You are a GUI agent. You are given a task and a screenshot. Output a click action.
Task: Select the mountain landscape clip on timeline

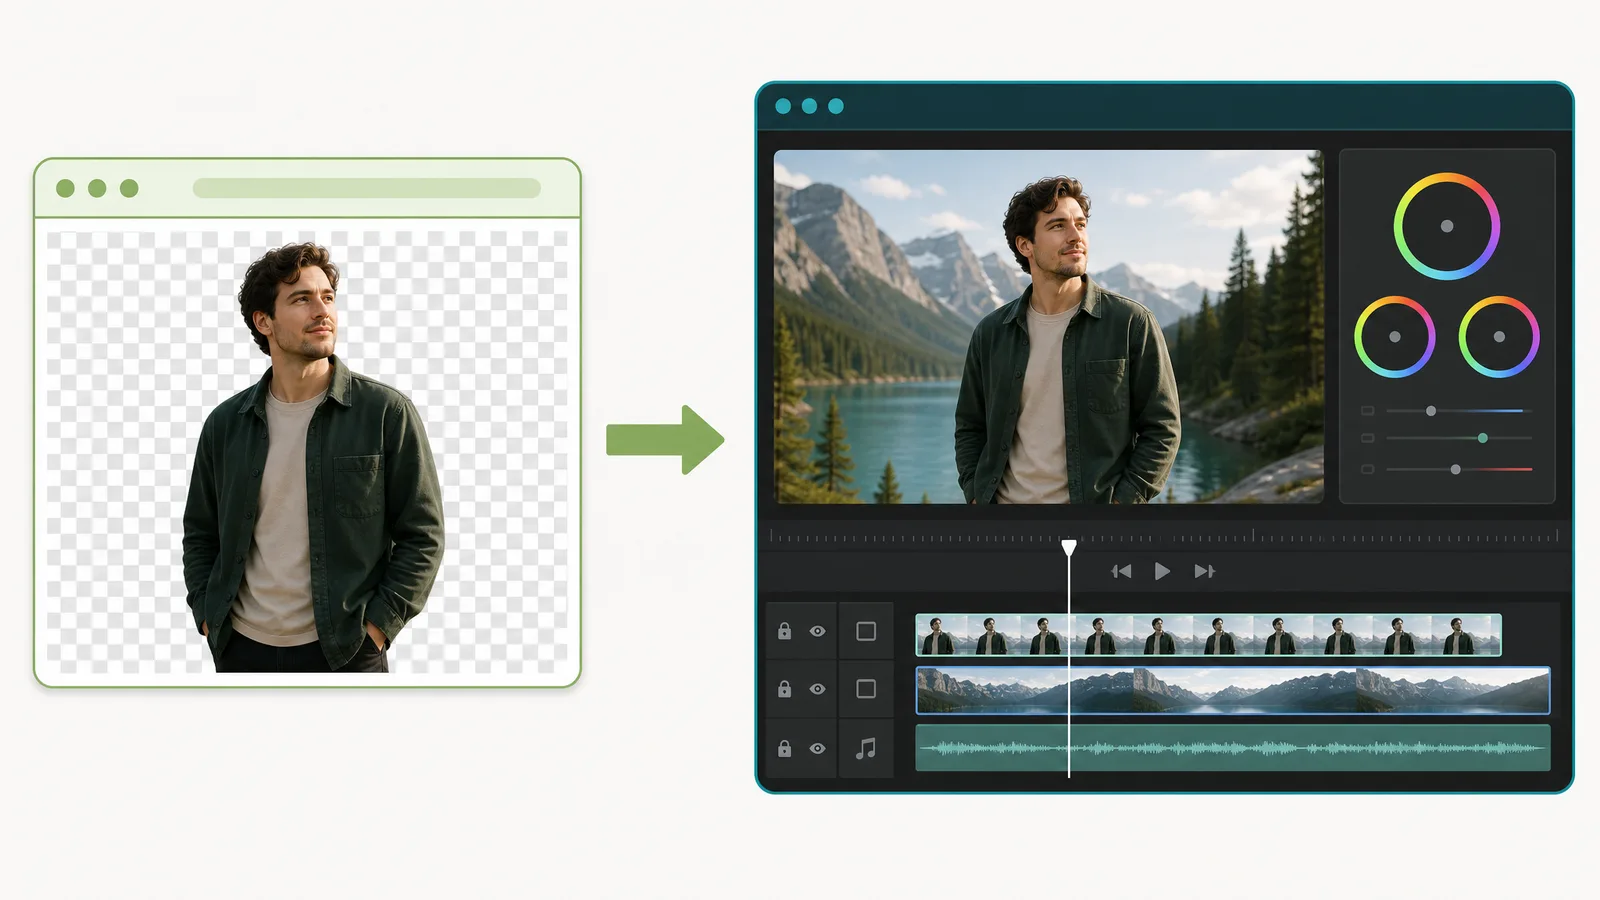click(x=1233, y=690)
